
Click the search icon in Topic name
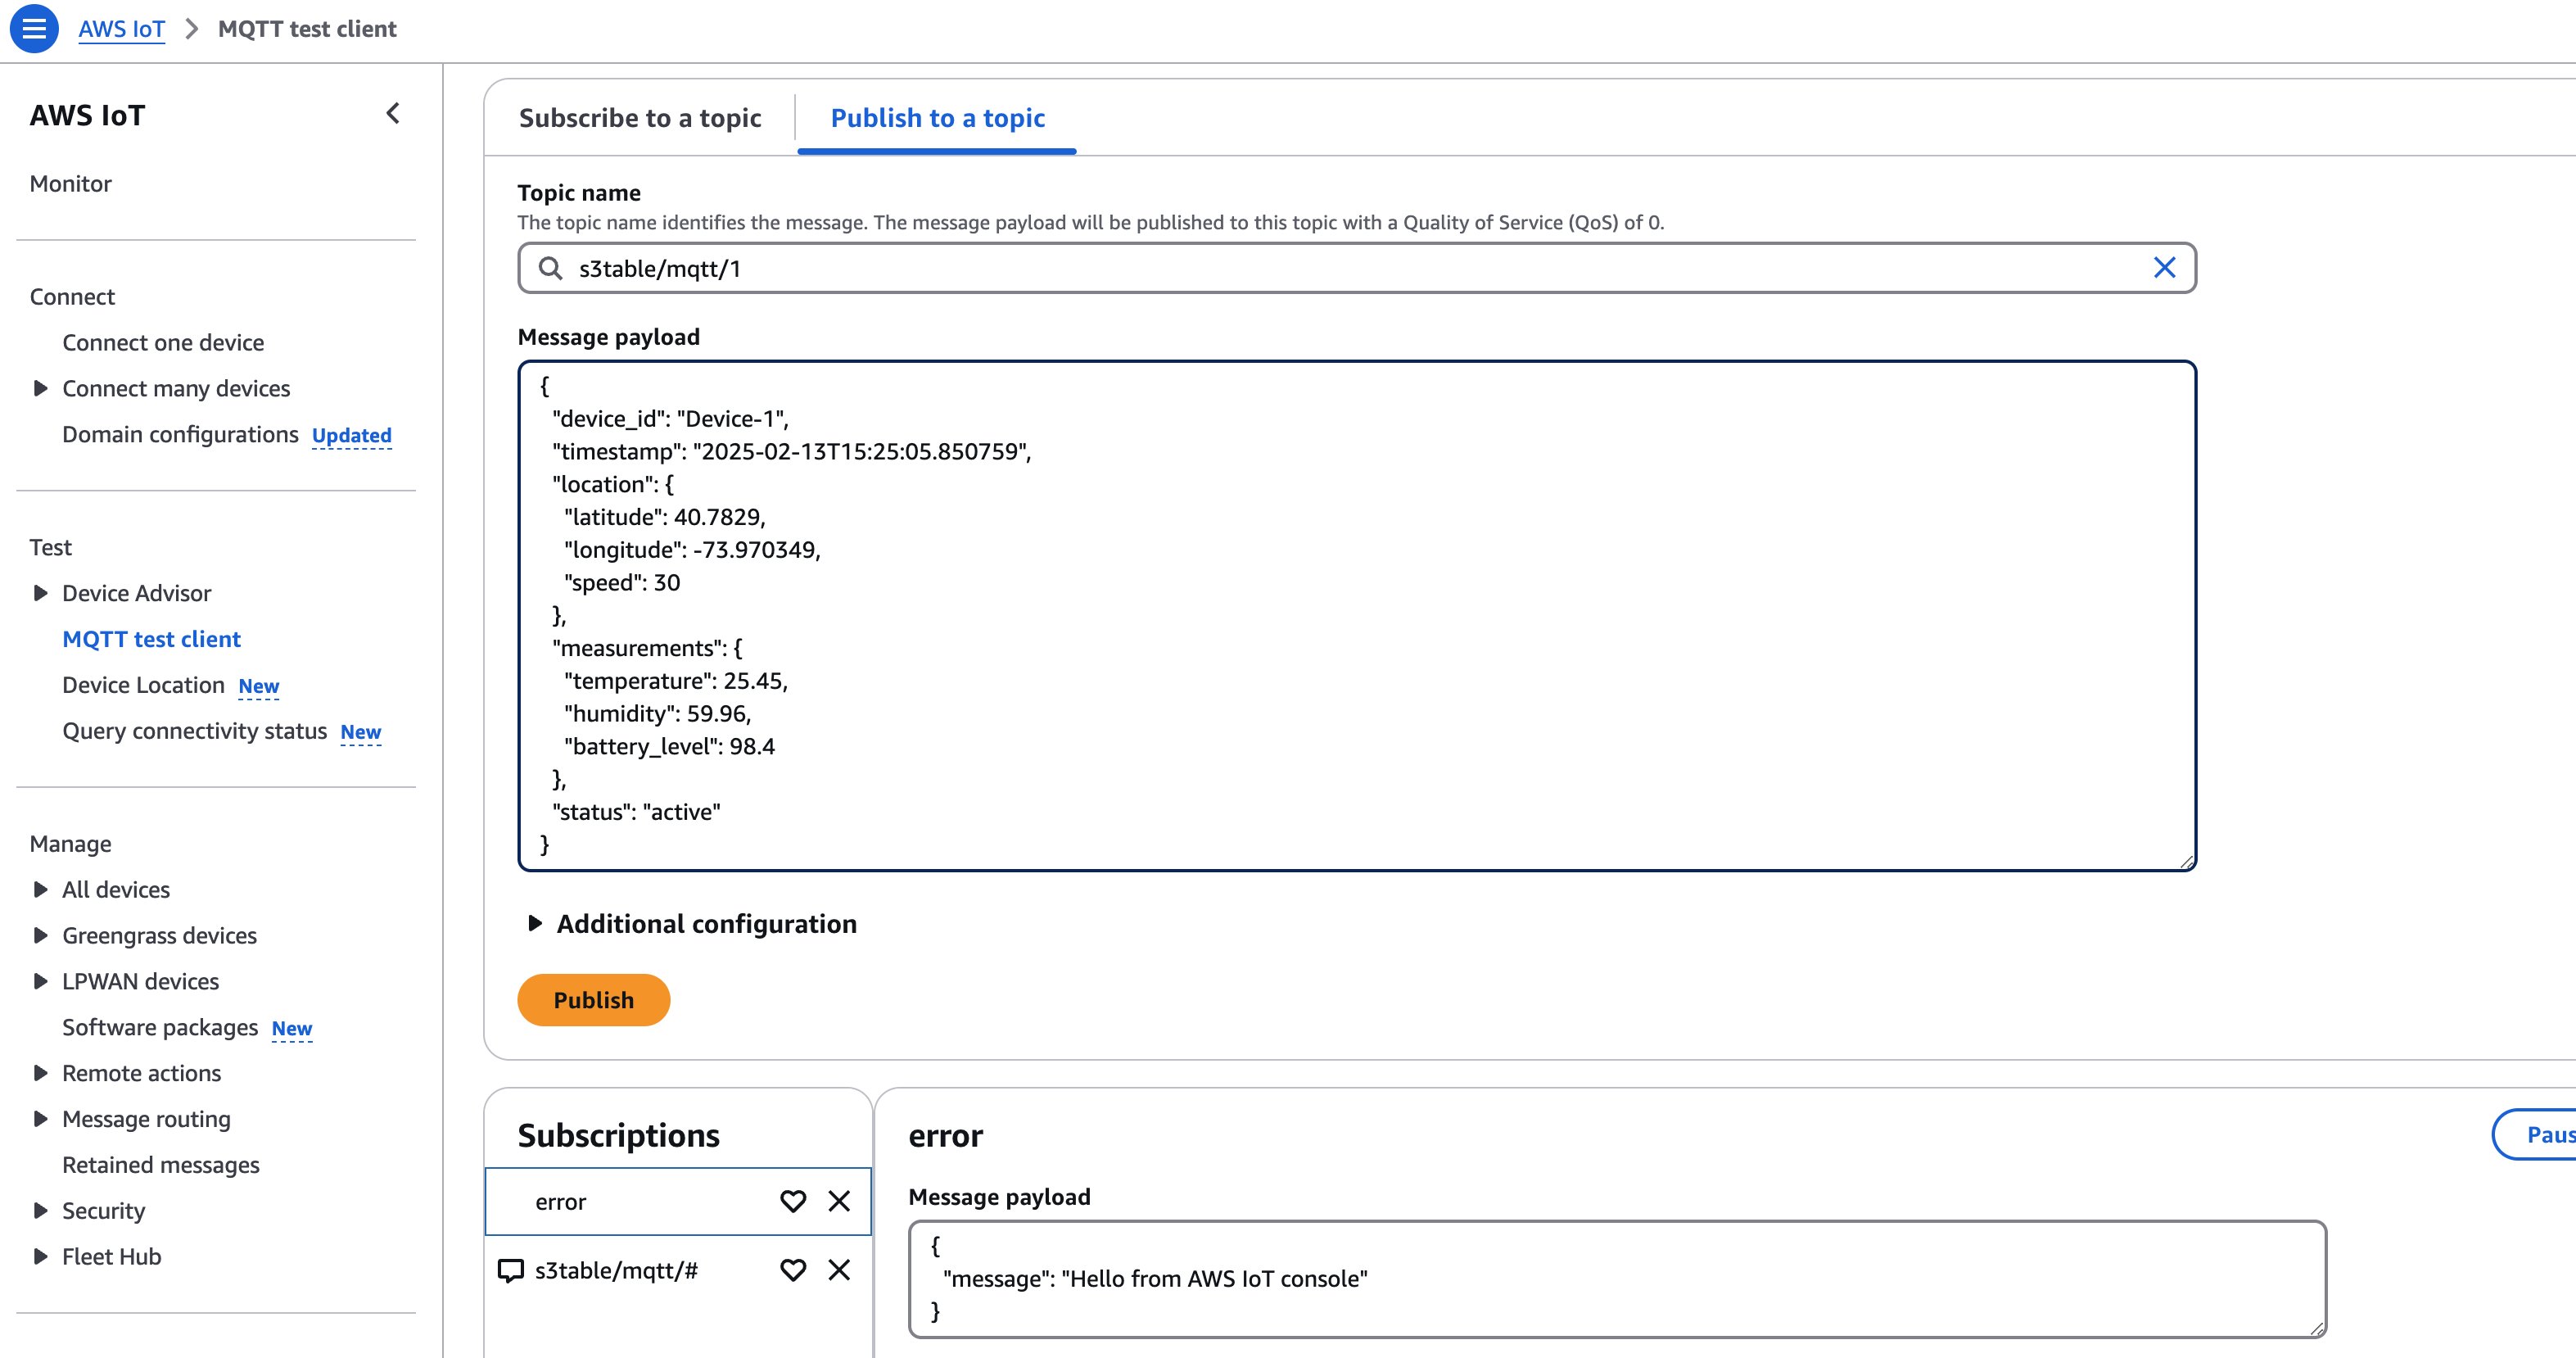pyautogui.click(x=550, y=268)
